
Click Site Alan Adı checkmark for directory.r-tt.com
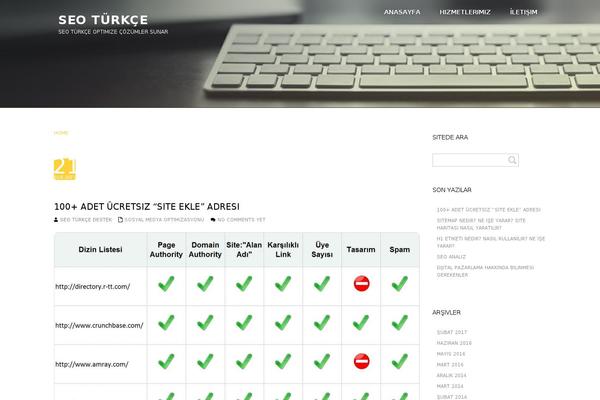click(x=244, y=284)
